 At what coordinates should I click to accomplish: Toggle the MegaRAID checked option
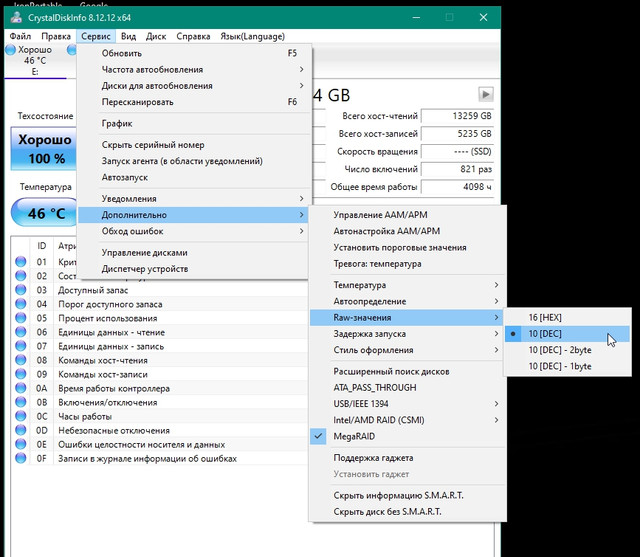coord(407,436)
